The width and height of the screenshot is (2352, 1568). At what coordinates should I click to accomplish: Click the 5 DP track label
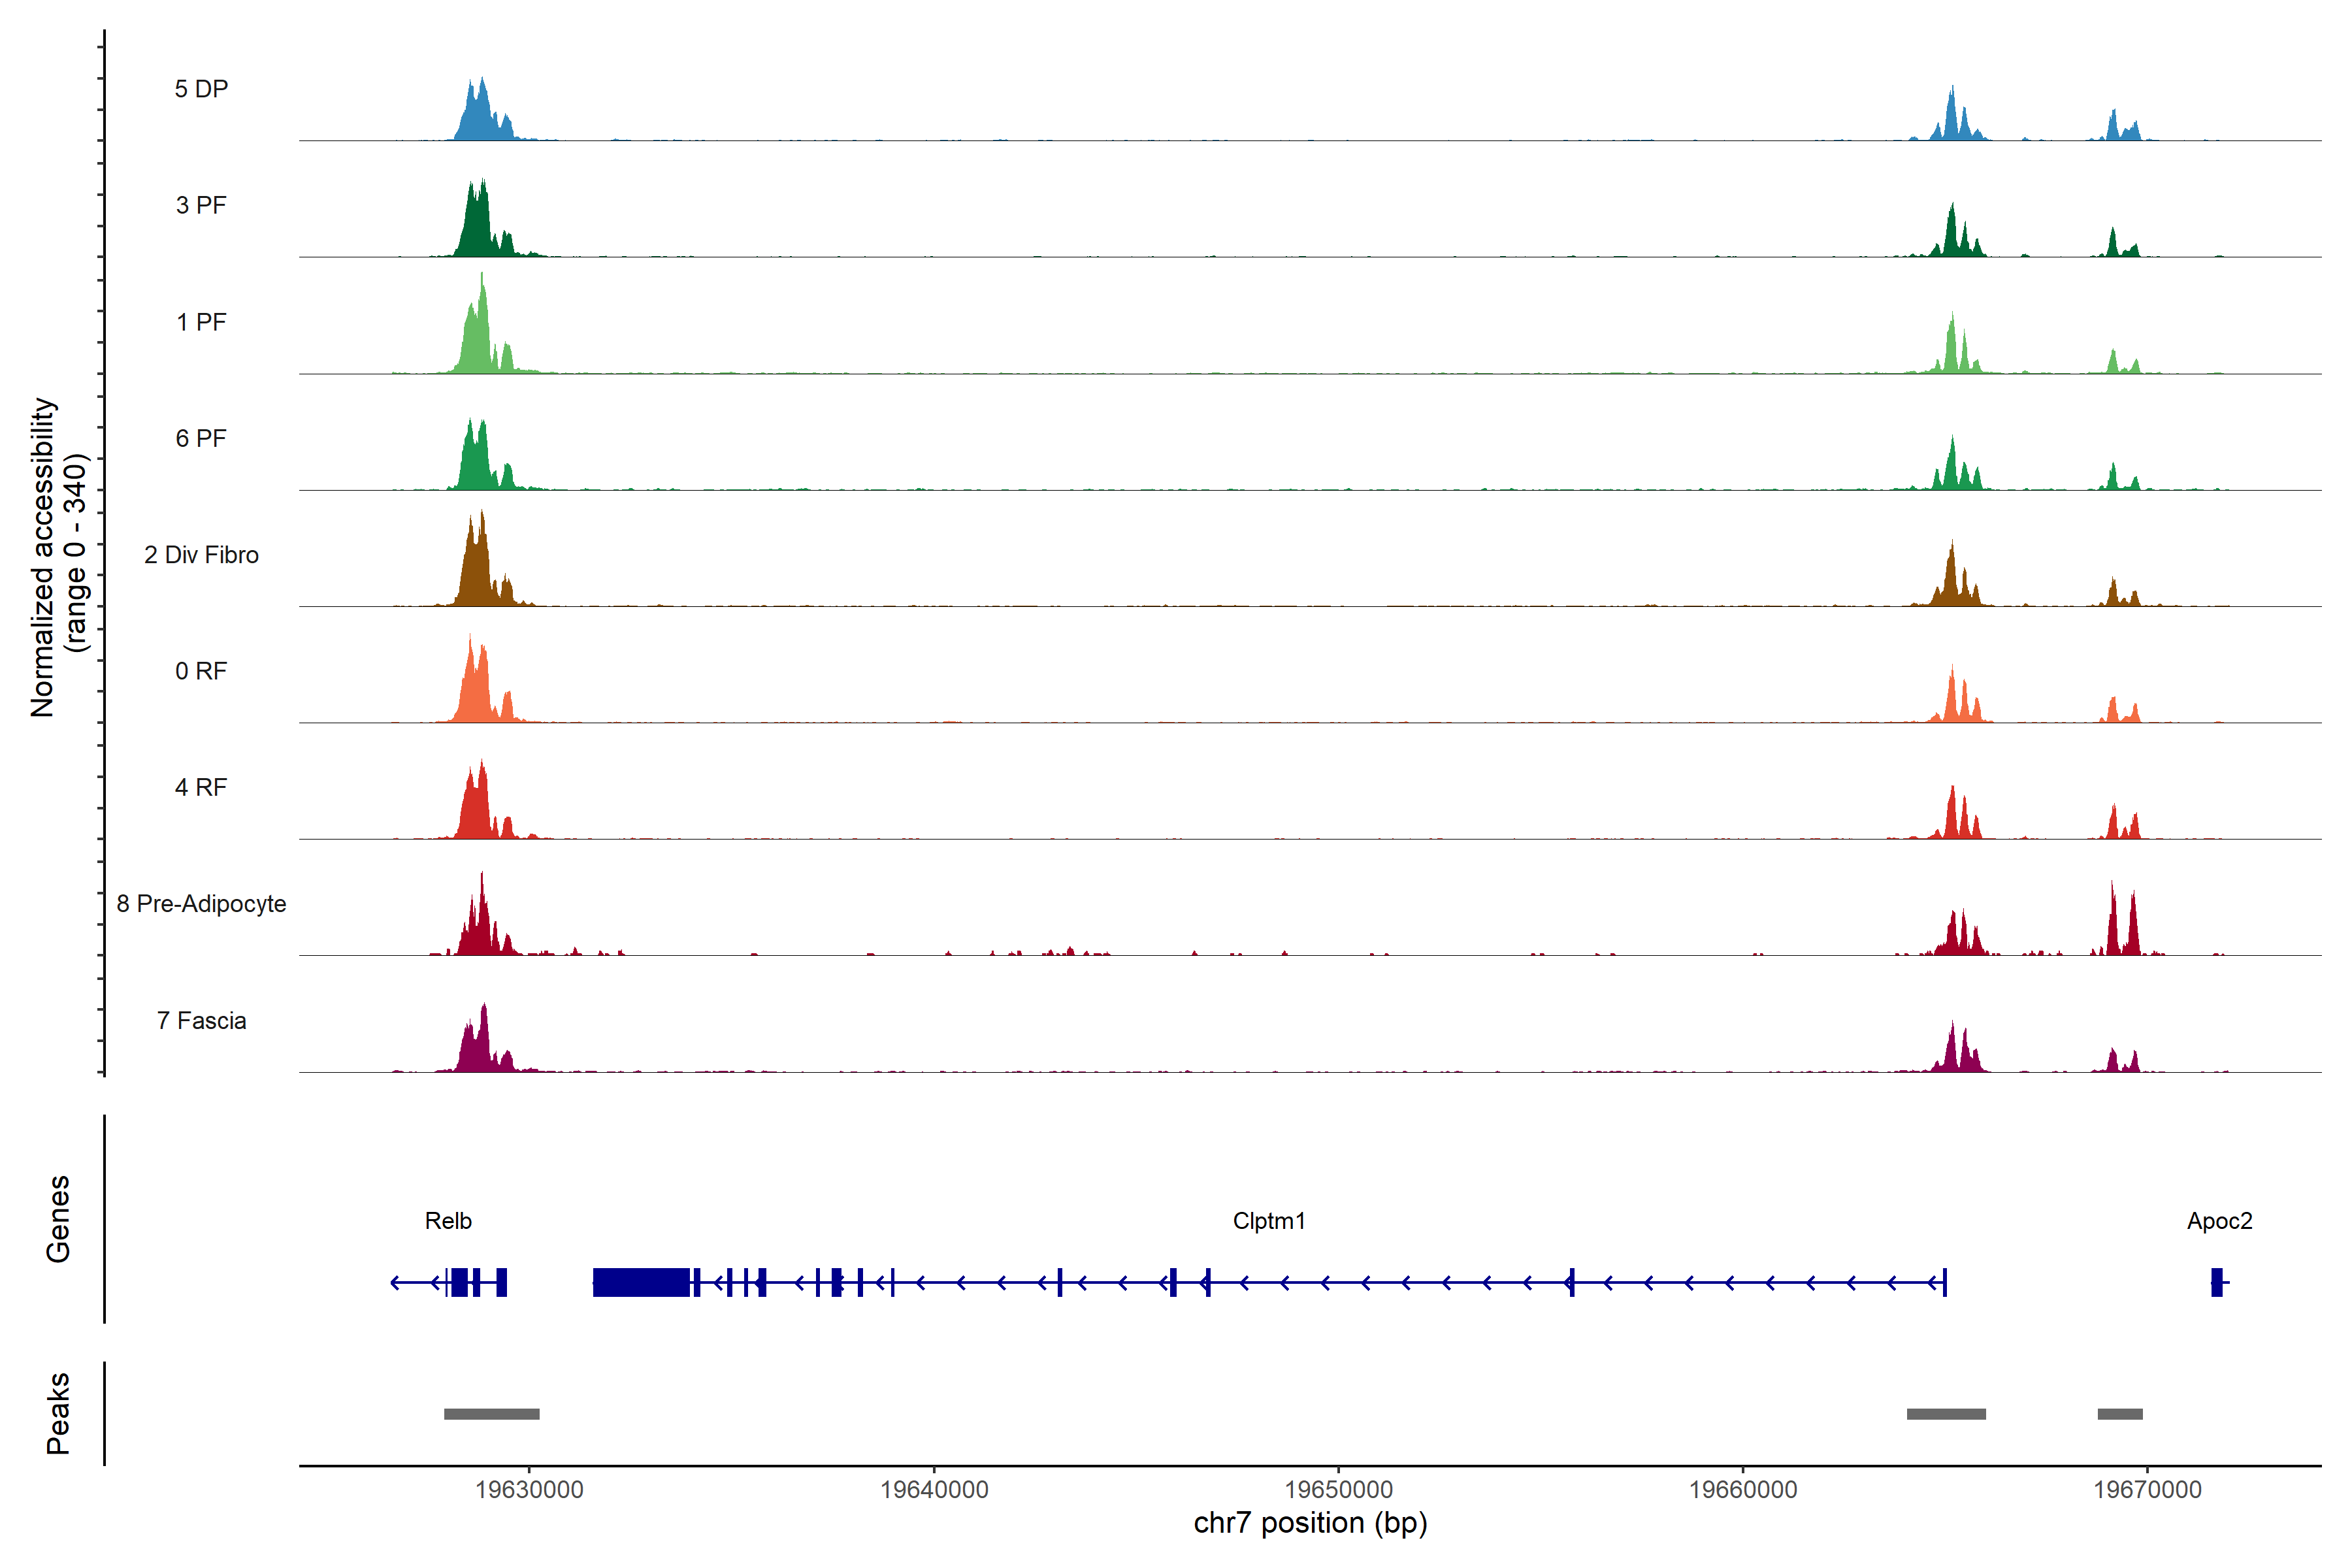coord(201,89)
